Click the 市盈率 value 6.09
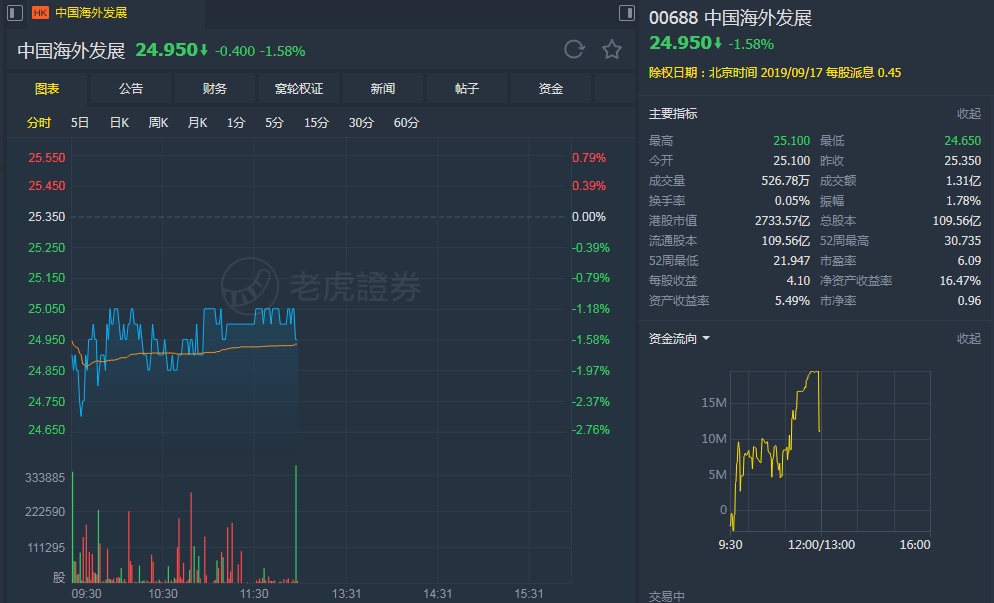This screenshot has height=603, width=994. [969, 261]
